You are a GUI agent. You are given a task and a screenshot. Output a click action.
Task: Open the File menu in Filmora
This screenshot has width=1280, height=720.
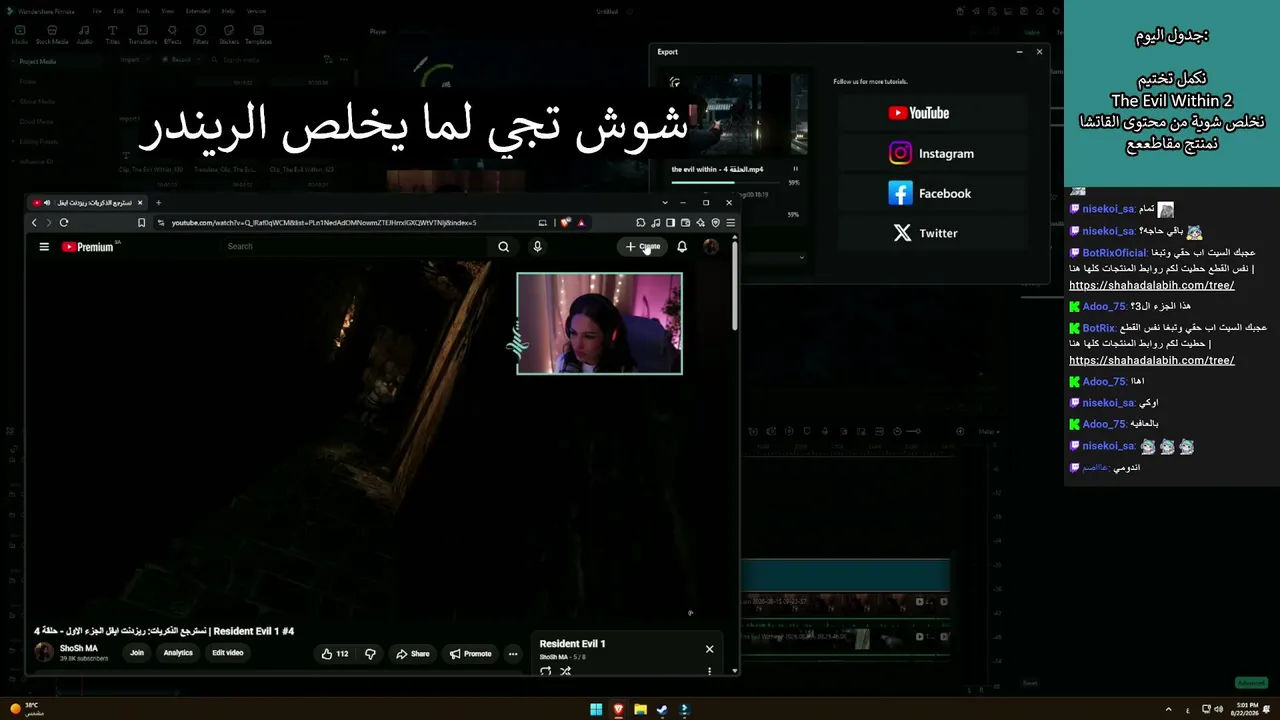pyautogui.click(x=97, y=11)
